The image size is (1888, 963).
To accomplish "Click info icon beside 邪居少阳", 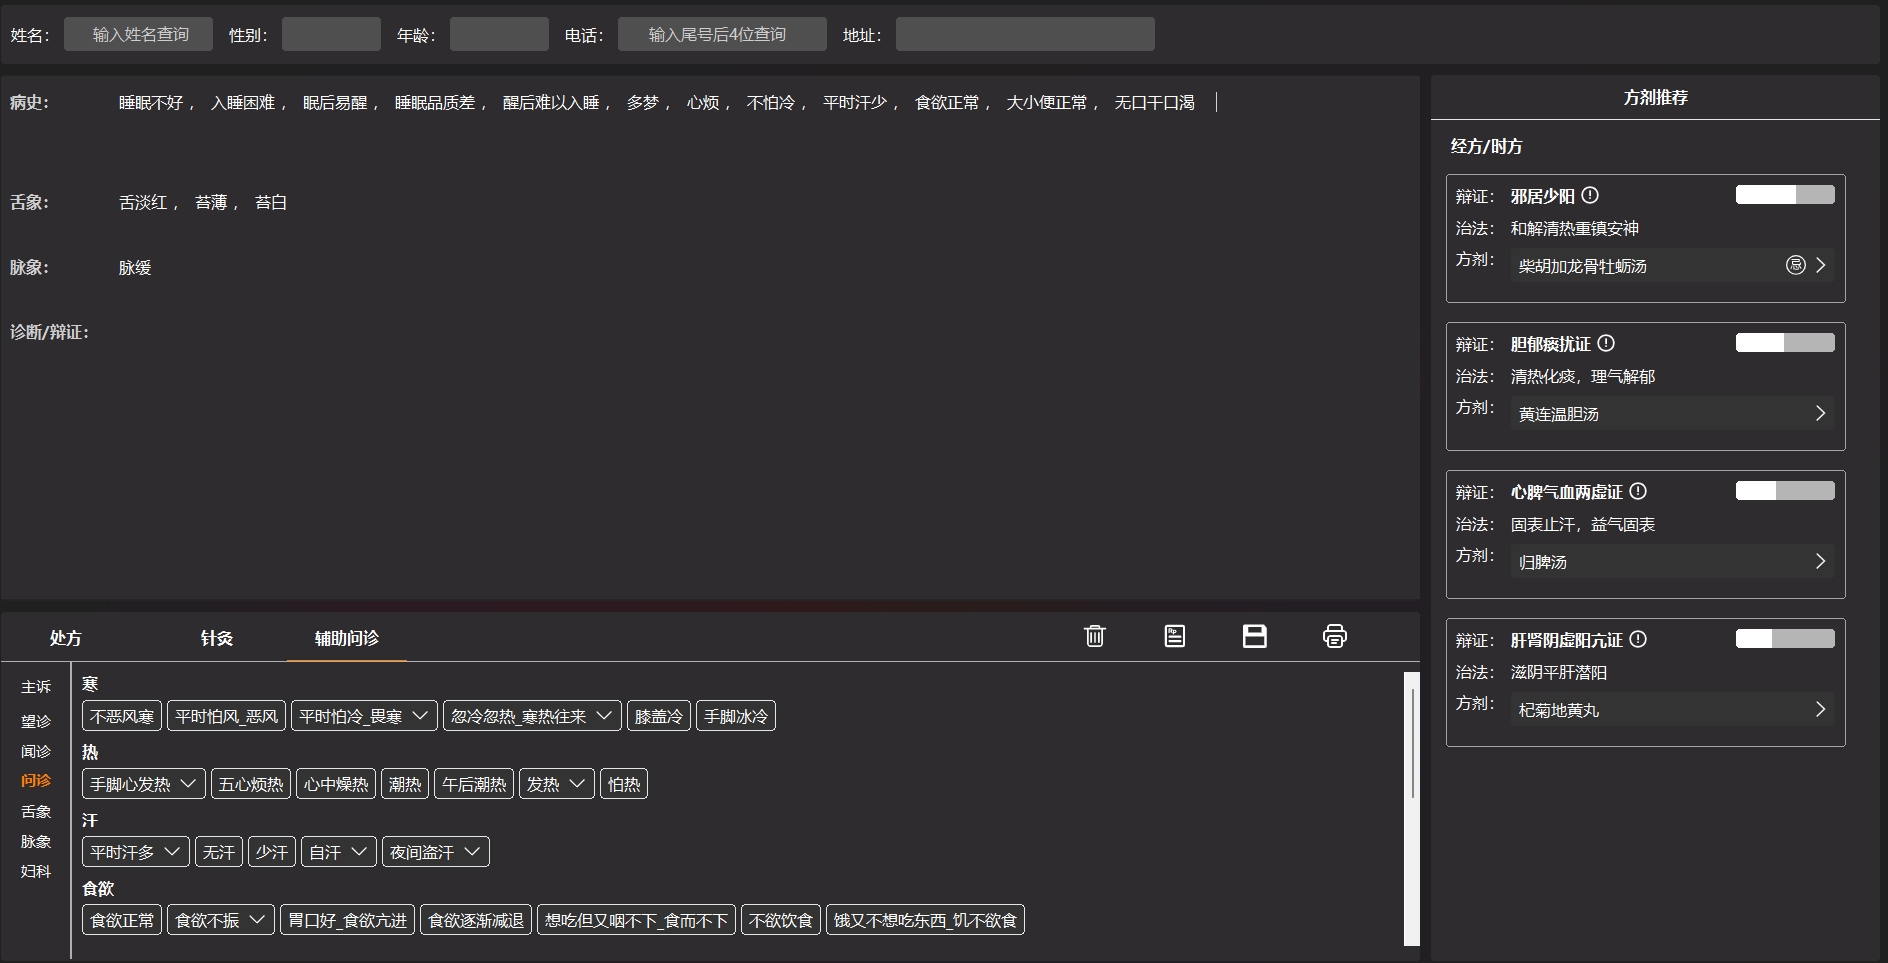I will (1590, 196).
